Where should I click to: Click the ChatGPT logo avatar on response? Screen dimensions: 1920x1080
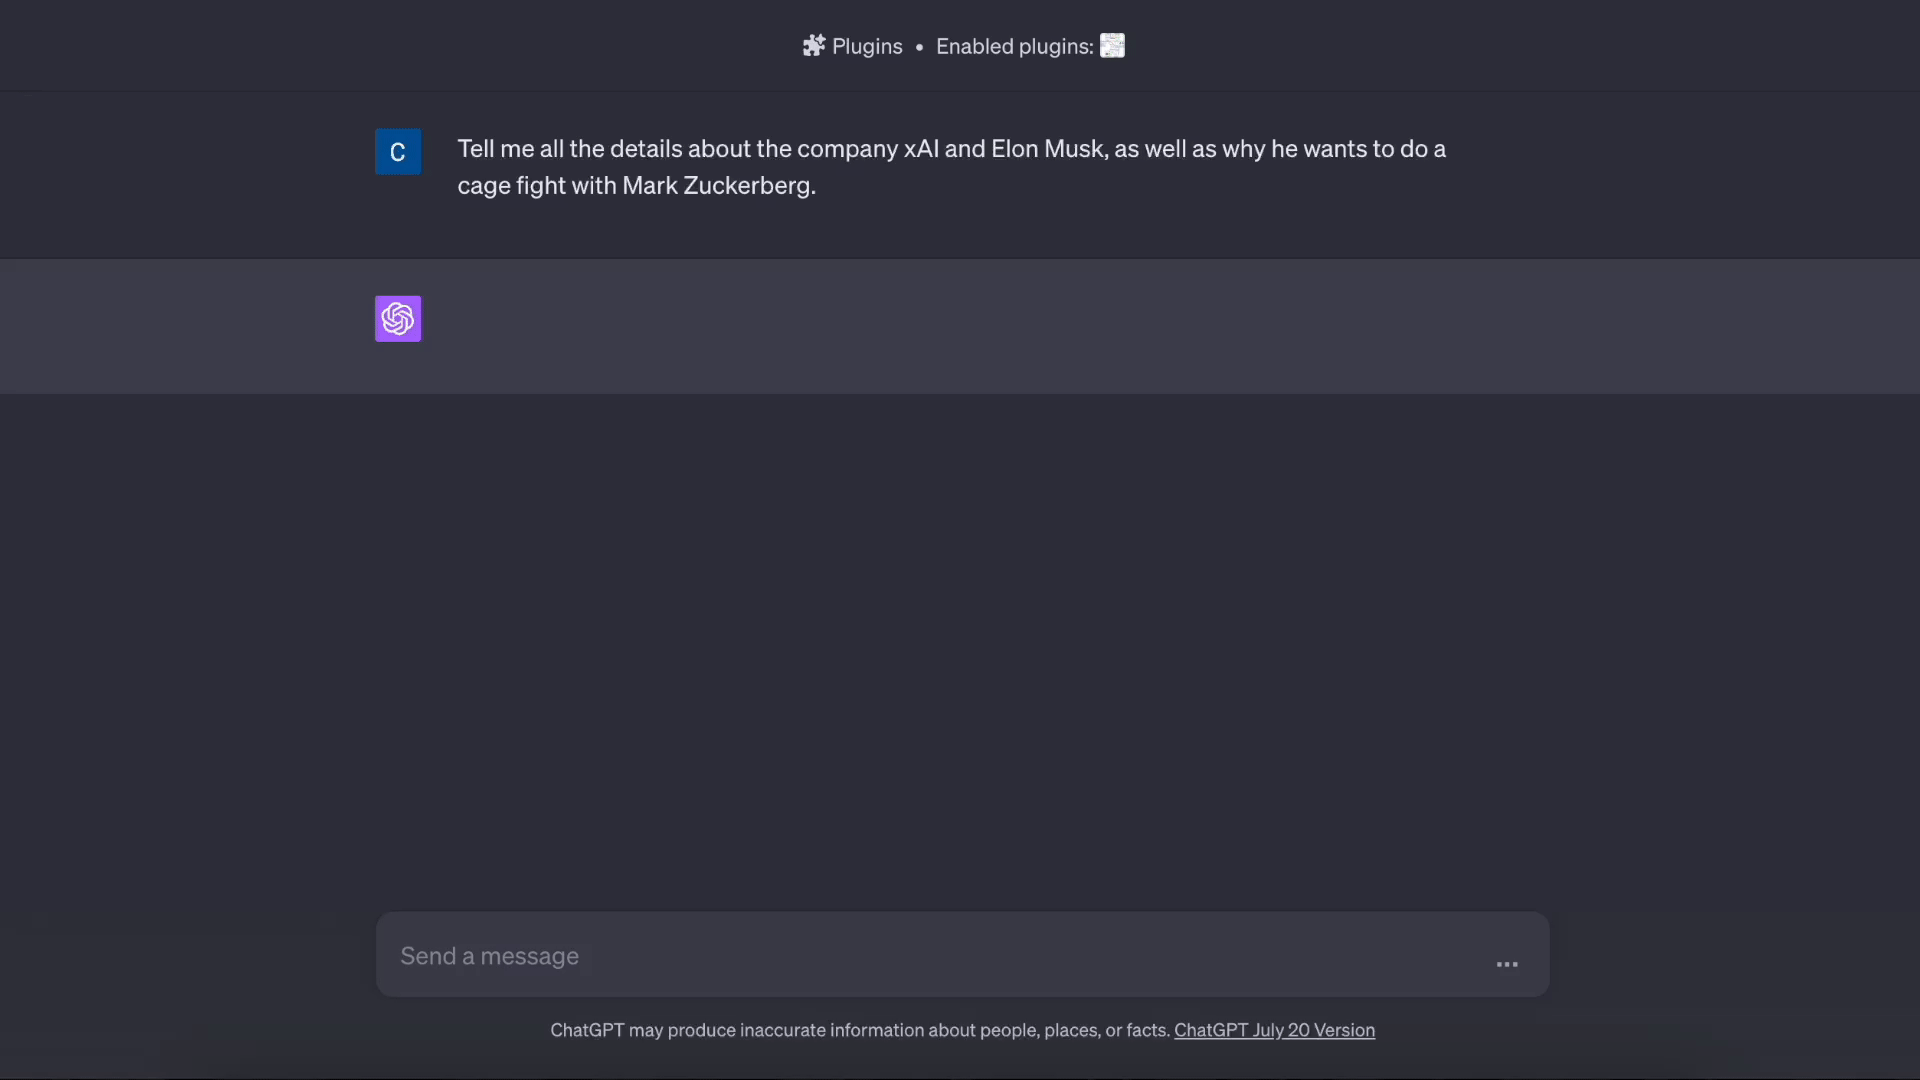(x=397, y=318)
